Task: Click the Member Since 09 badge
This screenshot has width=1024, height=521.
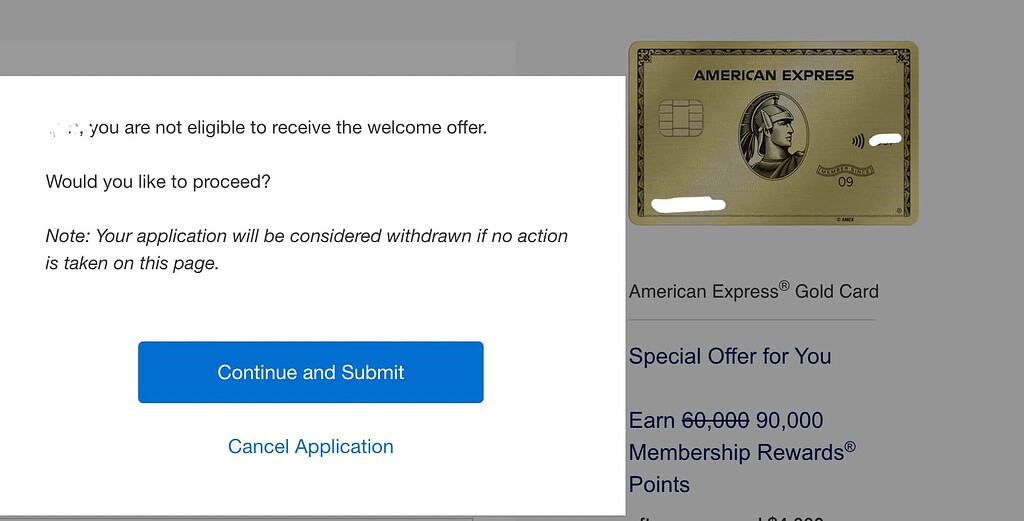Action: tap(845, 176)
